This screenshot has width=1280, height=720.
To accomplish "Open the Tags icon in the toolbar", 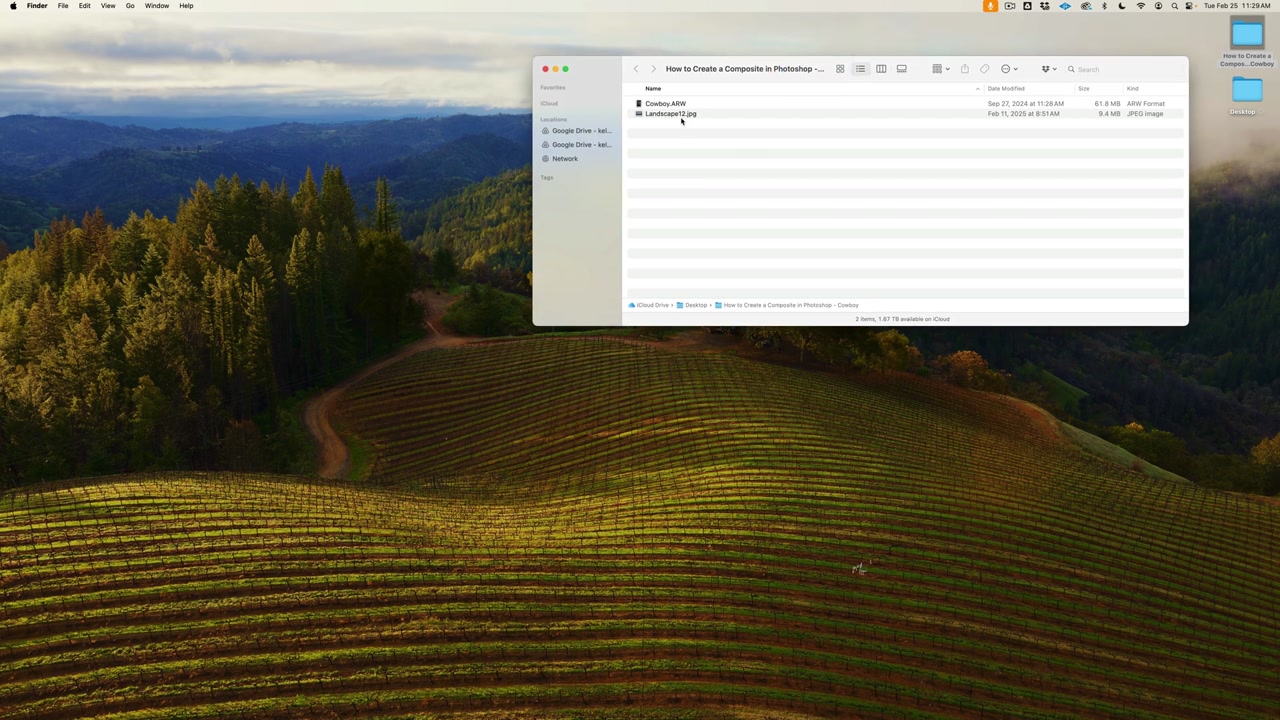I will coord(985,68).
